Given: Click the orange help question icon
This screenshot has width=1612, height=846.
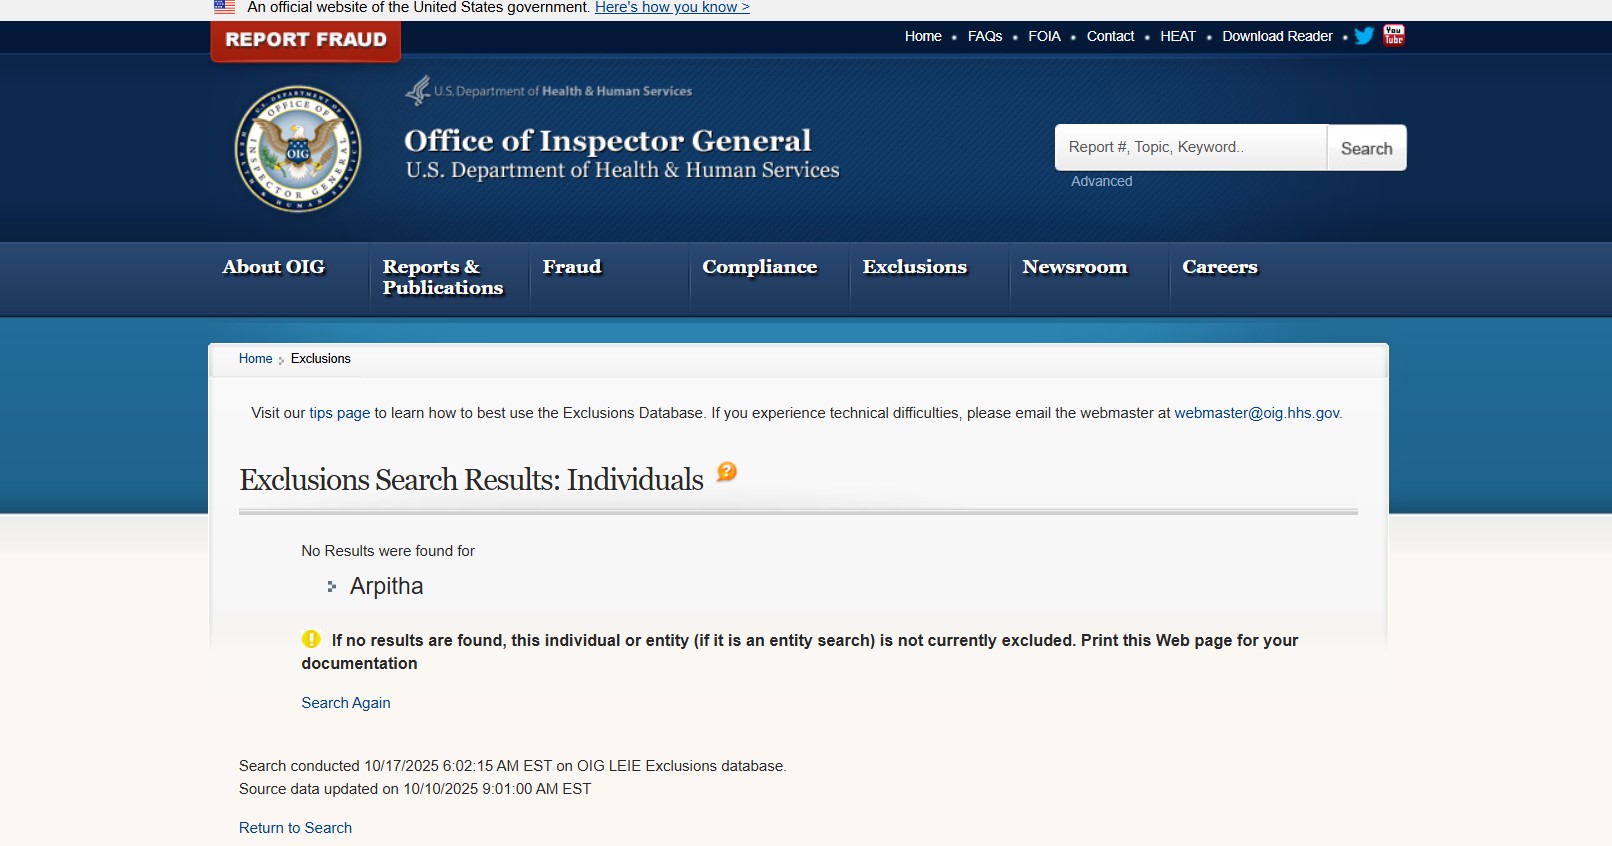Looking at the screenshot, I should 727,471.
